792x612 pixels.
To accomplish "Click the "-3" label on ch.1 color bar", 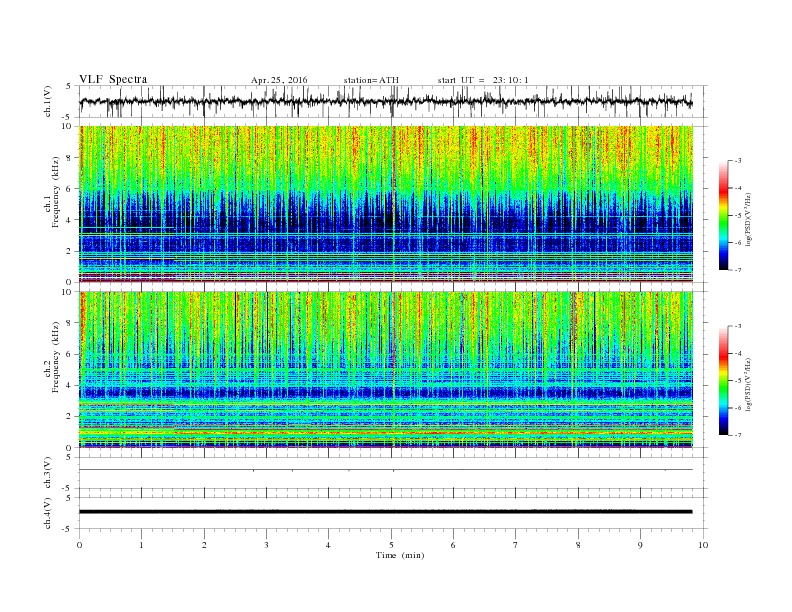I will coord(737,161).
